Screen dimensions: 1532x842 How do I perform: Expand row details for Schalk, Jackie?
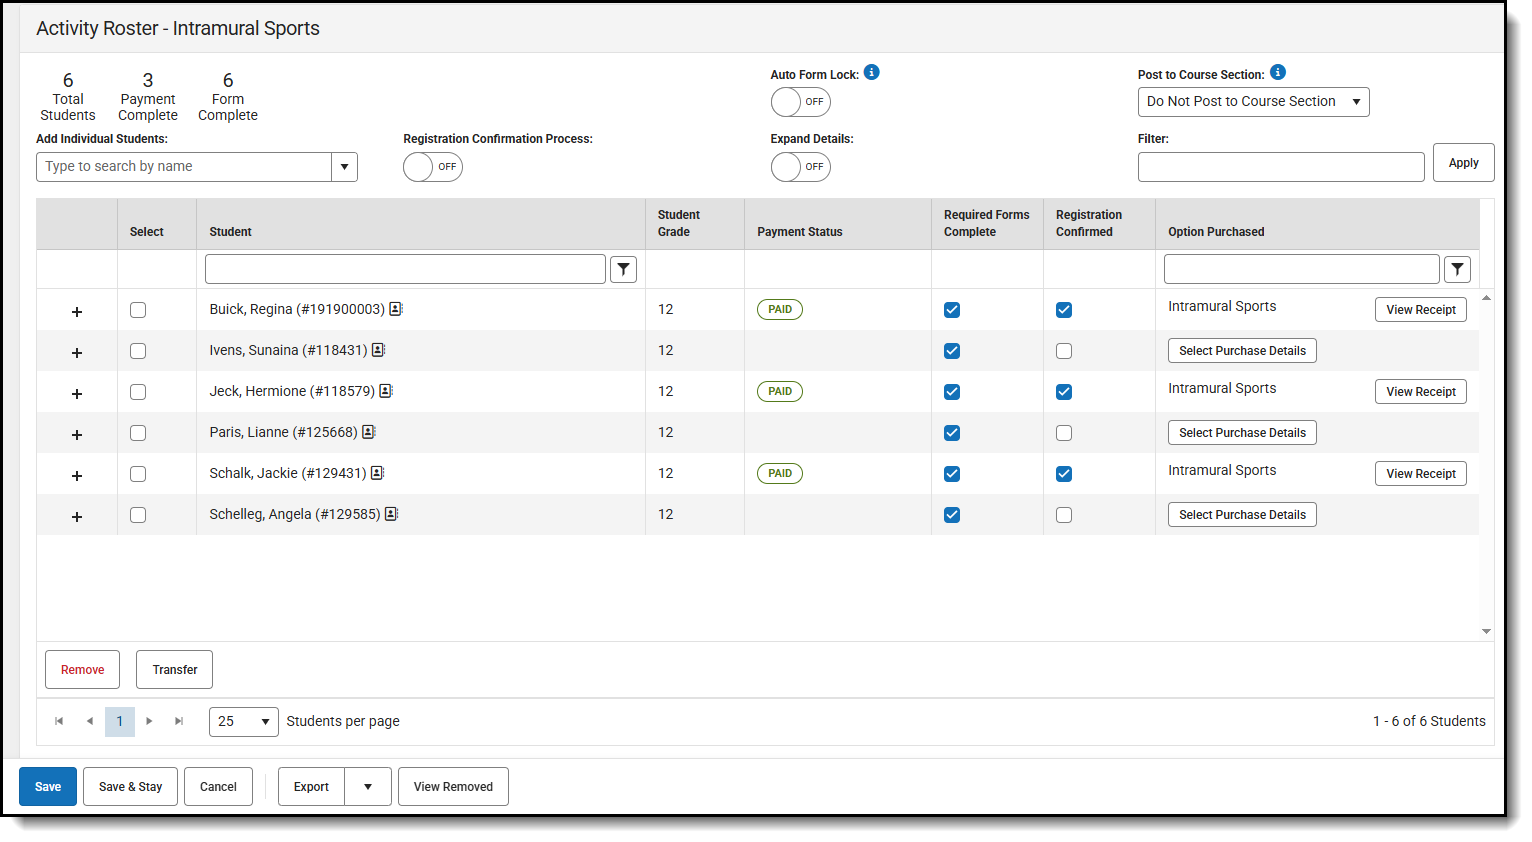click(77, 476)
